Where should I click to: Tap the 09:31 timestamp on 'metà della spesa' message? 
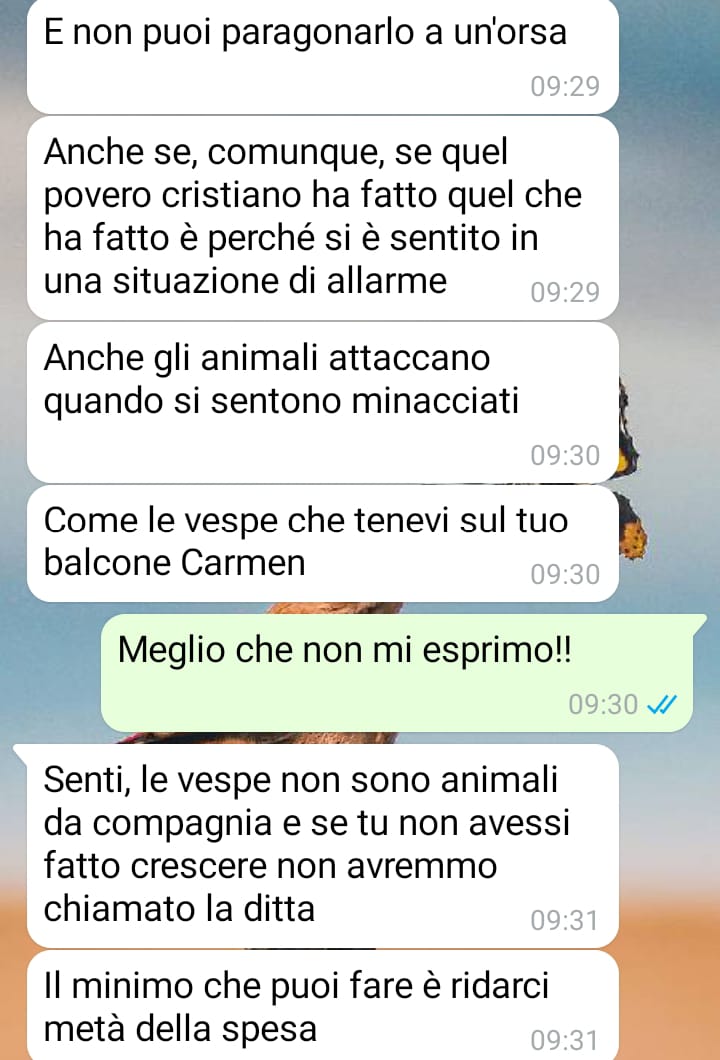point(565,1040)
